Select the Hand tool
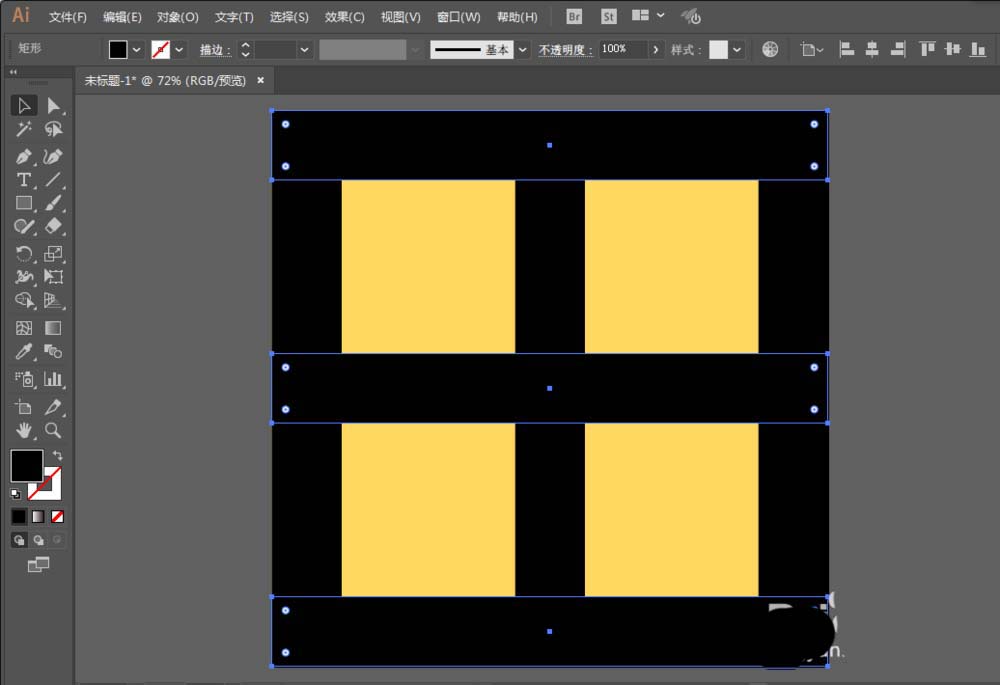1000x685 pixels. tap(24, 431)
